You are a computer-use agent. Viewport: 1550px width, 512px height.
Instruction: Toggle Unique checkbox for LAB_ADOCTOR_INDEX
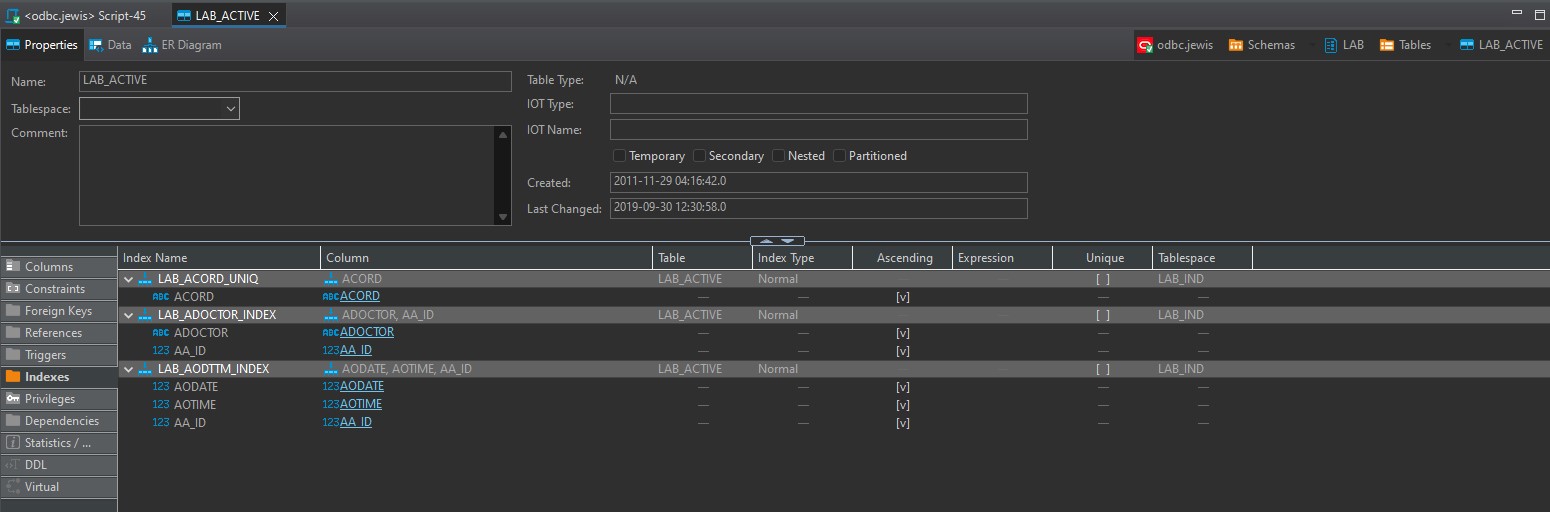1103,315
